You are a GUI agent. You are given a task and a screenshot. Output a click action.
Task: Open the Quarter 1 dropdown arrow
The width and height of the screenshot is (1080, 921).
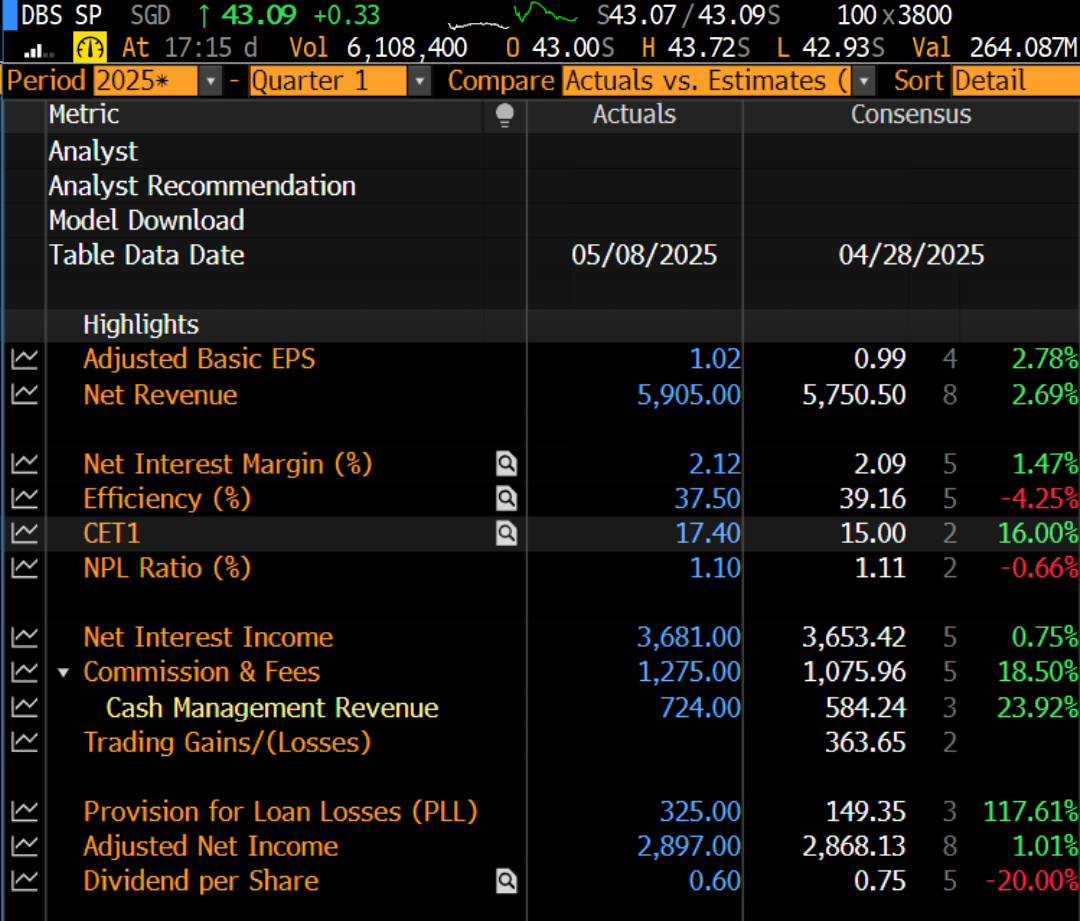(419, 81)
